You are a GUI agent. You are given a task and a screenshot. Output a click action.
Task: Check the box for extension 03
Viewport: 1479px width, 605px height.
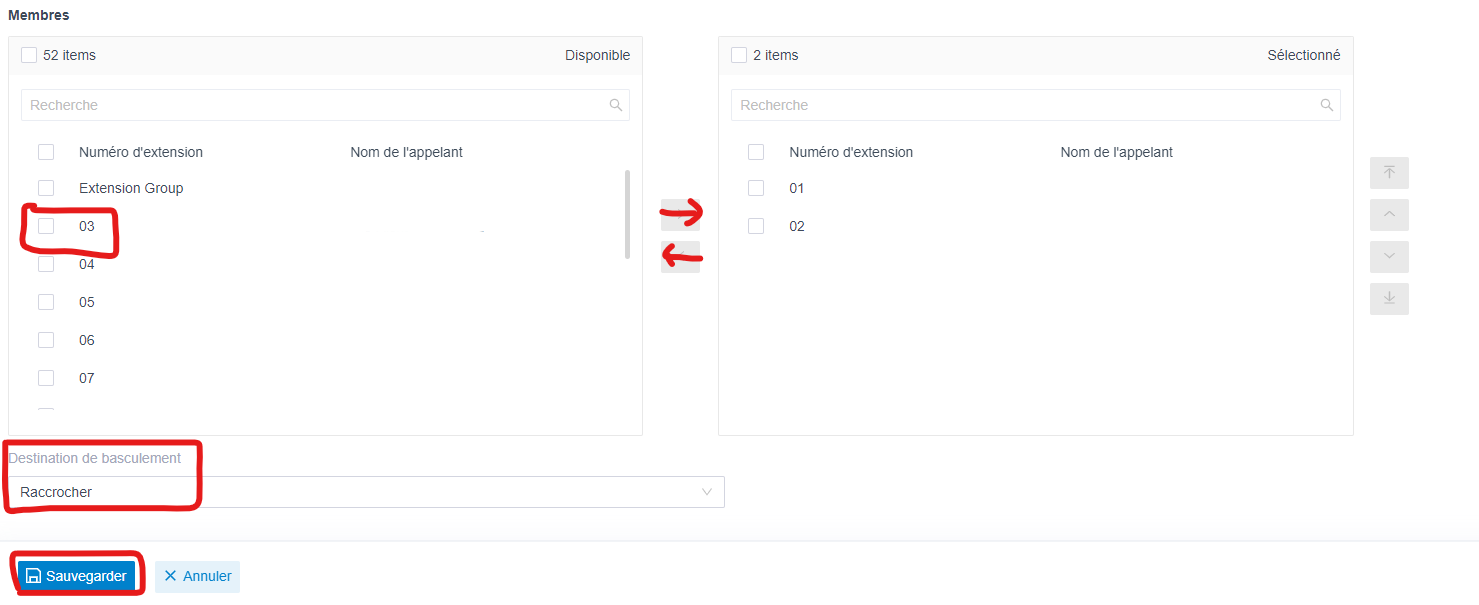coord(46,226)
